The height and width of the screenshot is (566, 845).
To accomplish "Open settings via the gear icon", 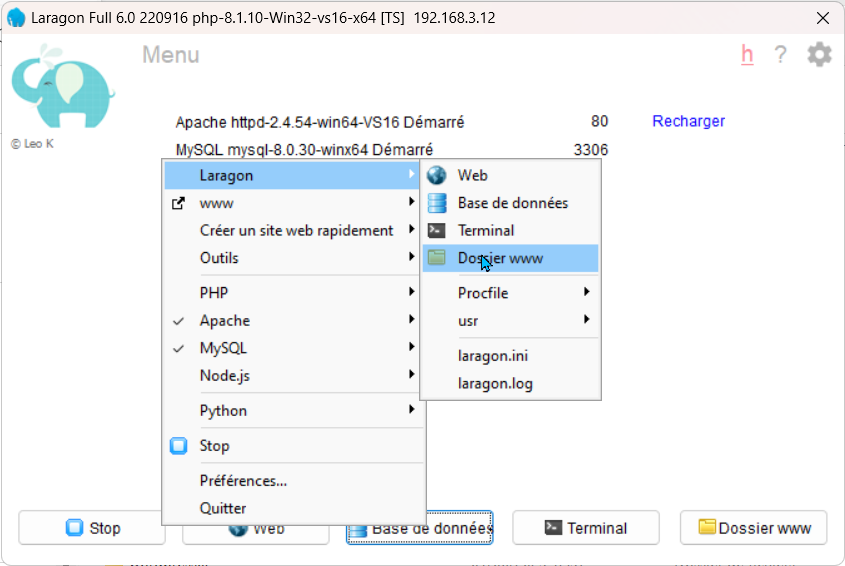I will (819, 55).
